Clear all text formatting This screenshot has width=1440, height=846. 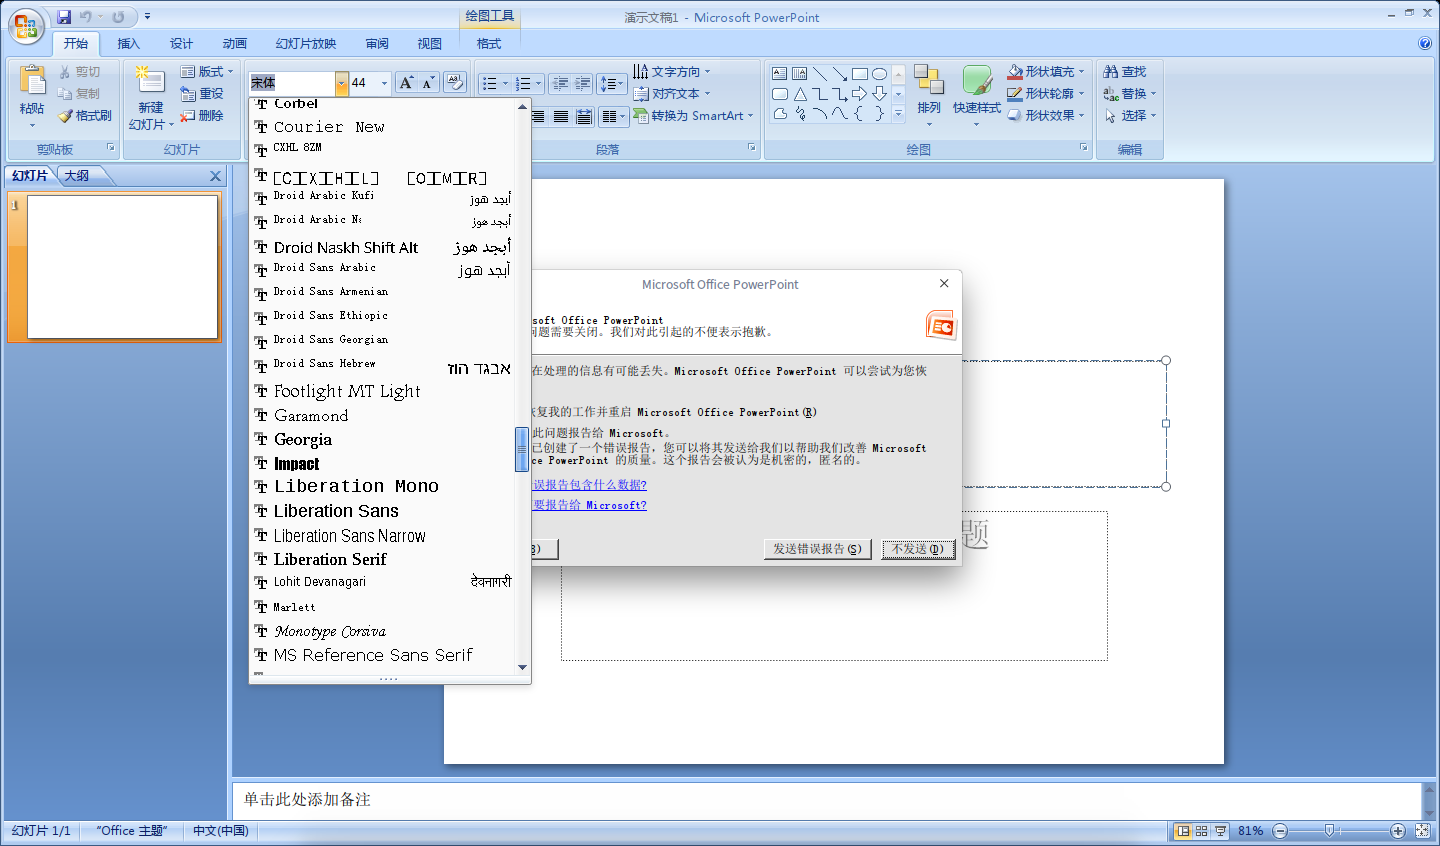click(455, 83)
